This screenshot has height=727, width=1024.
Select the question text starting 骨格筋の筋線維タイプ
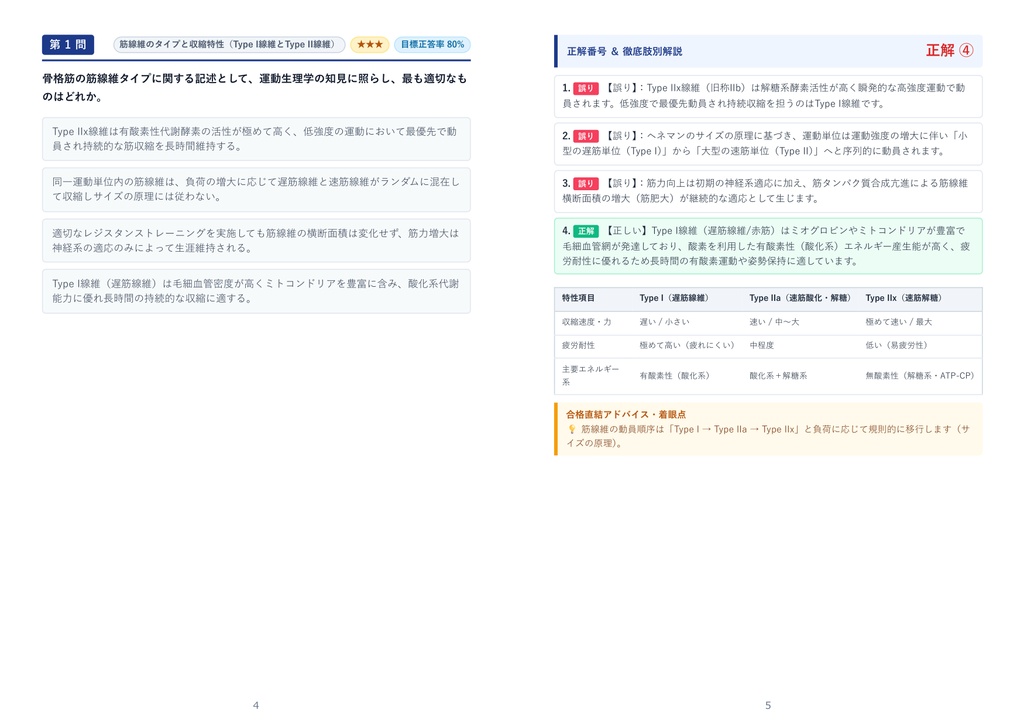[x=255, y=88]
